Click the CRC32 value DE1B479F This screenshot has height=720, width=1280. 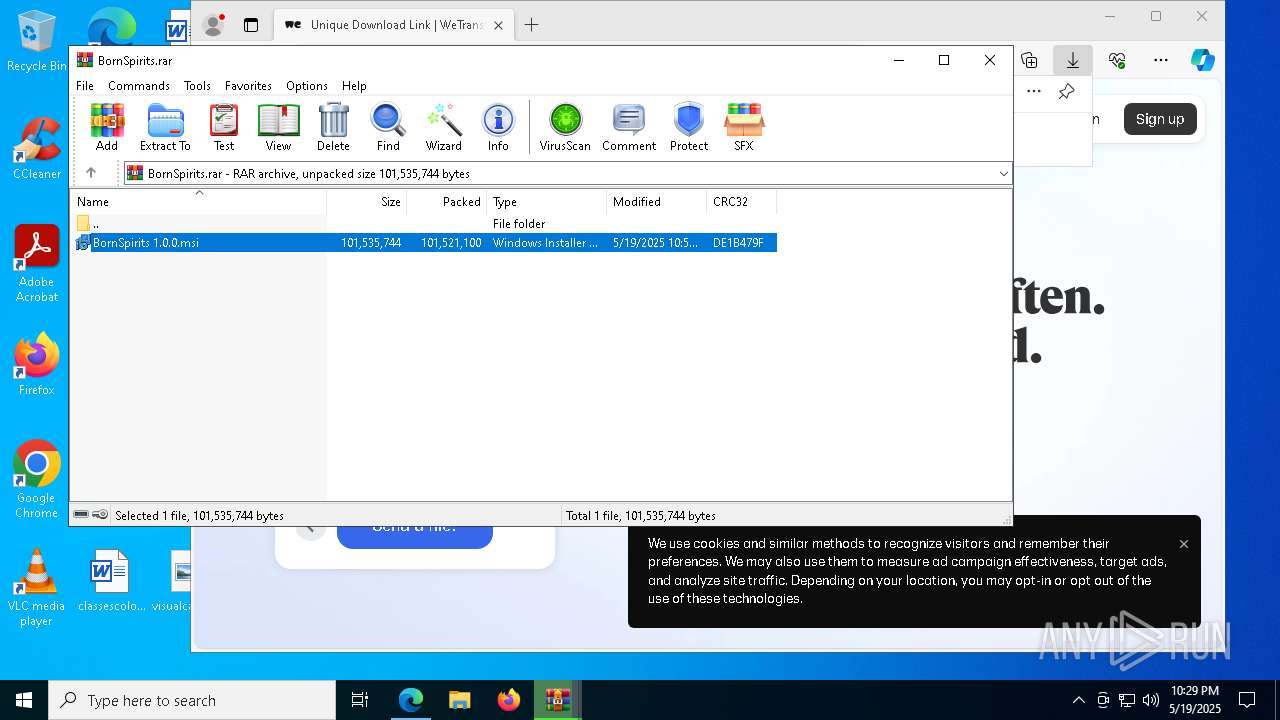[x=738, y=243]
